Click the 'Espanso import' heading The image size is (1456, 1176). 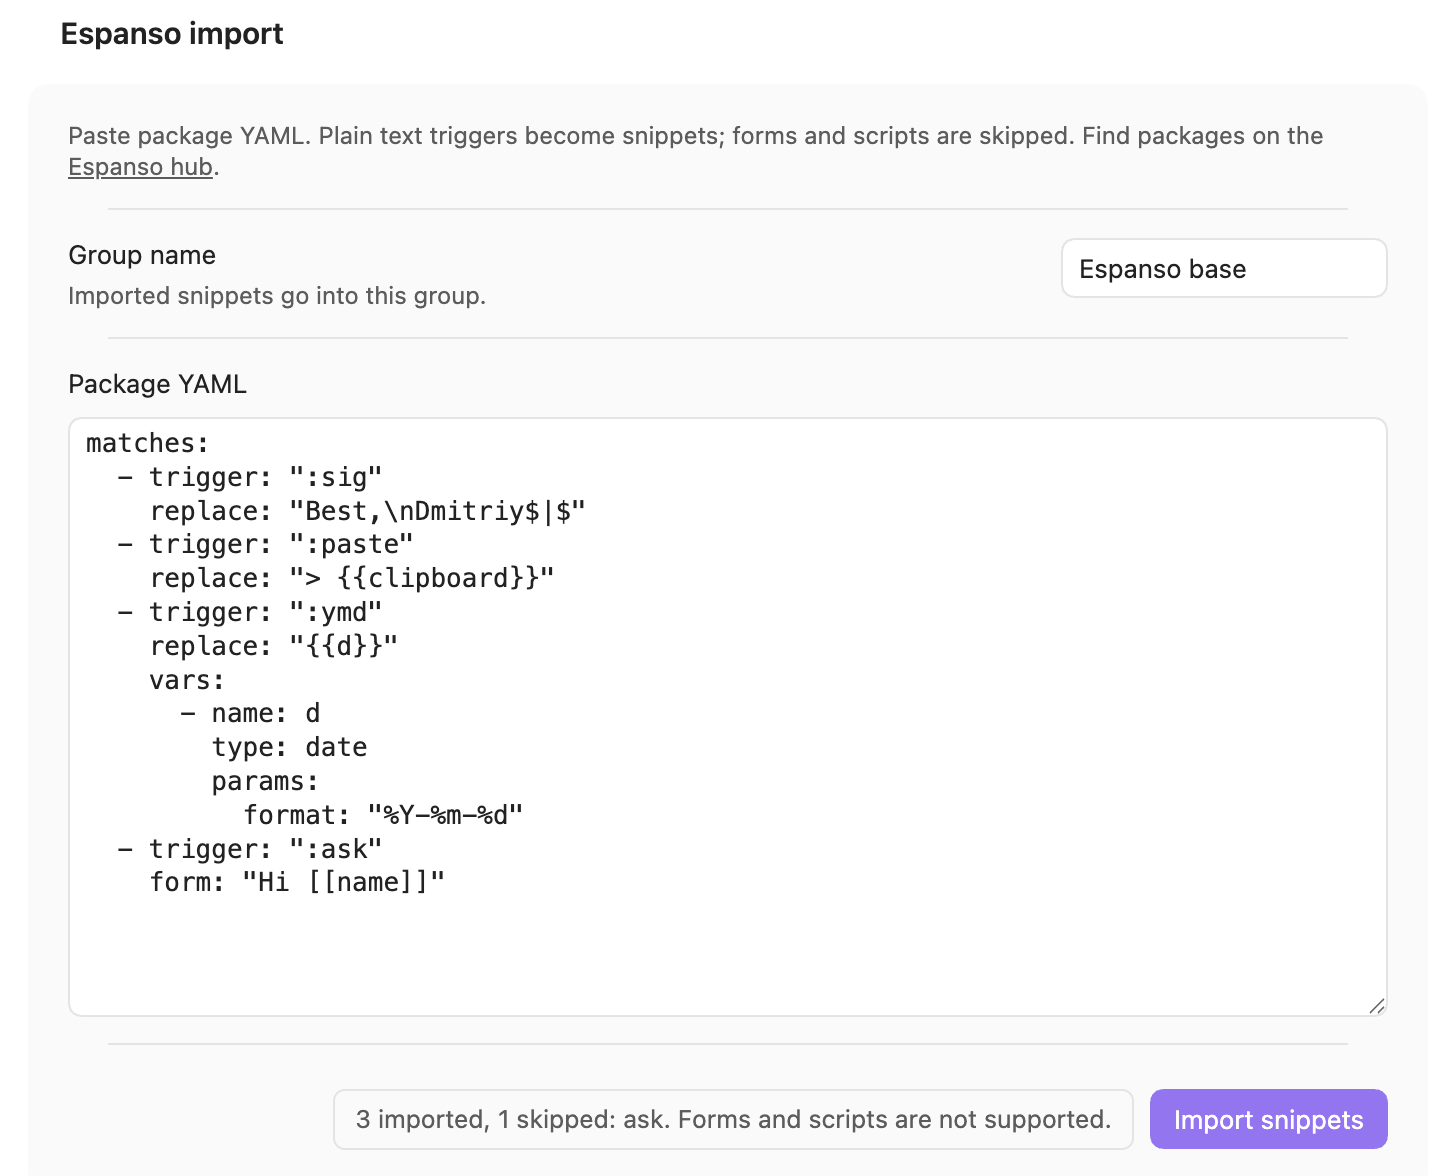coord(172,34)
